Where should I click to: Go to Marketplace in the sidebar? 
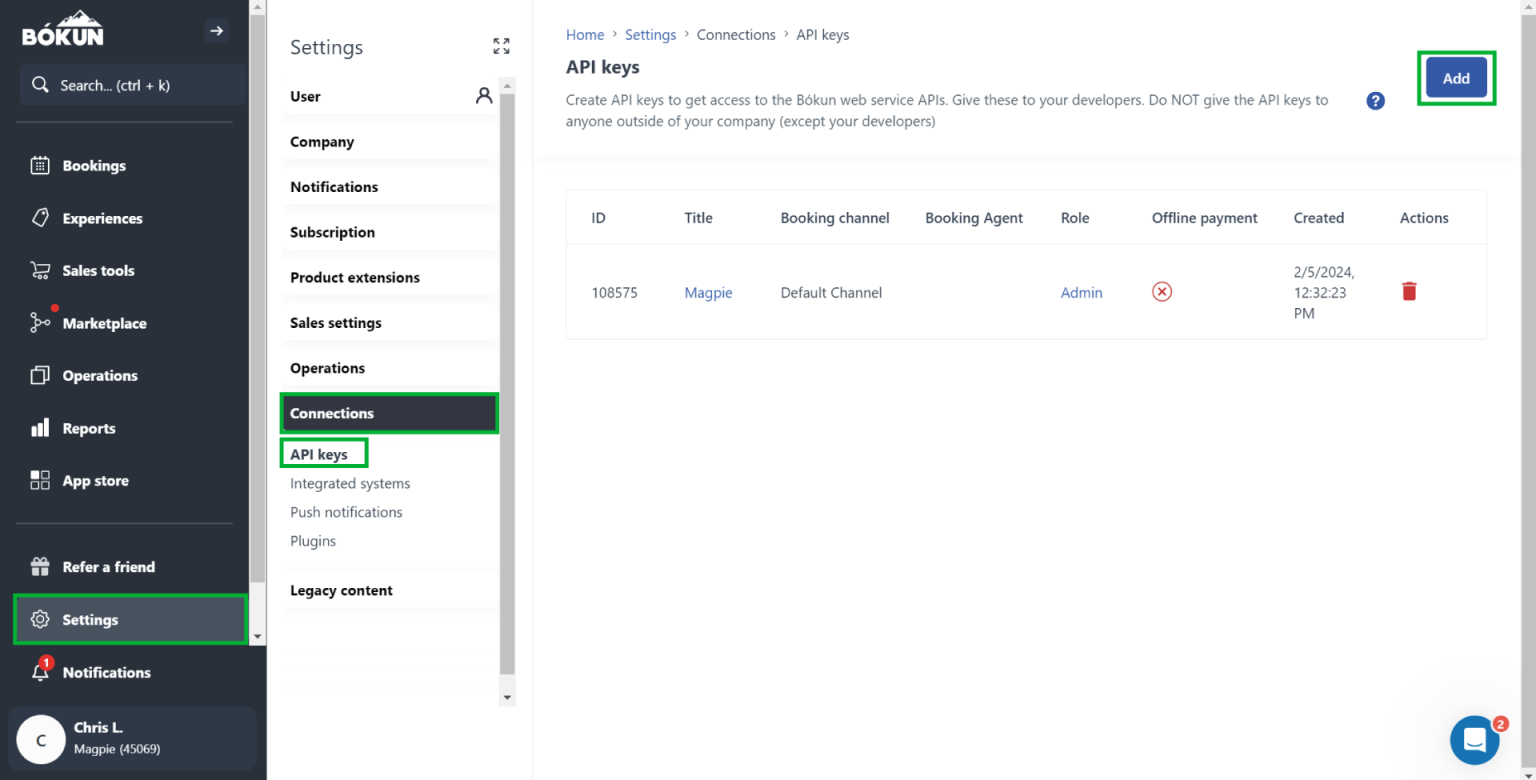point(104,324)
